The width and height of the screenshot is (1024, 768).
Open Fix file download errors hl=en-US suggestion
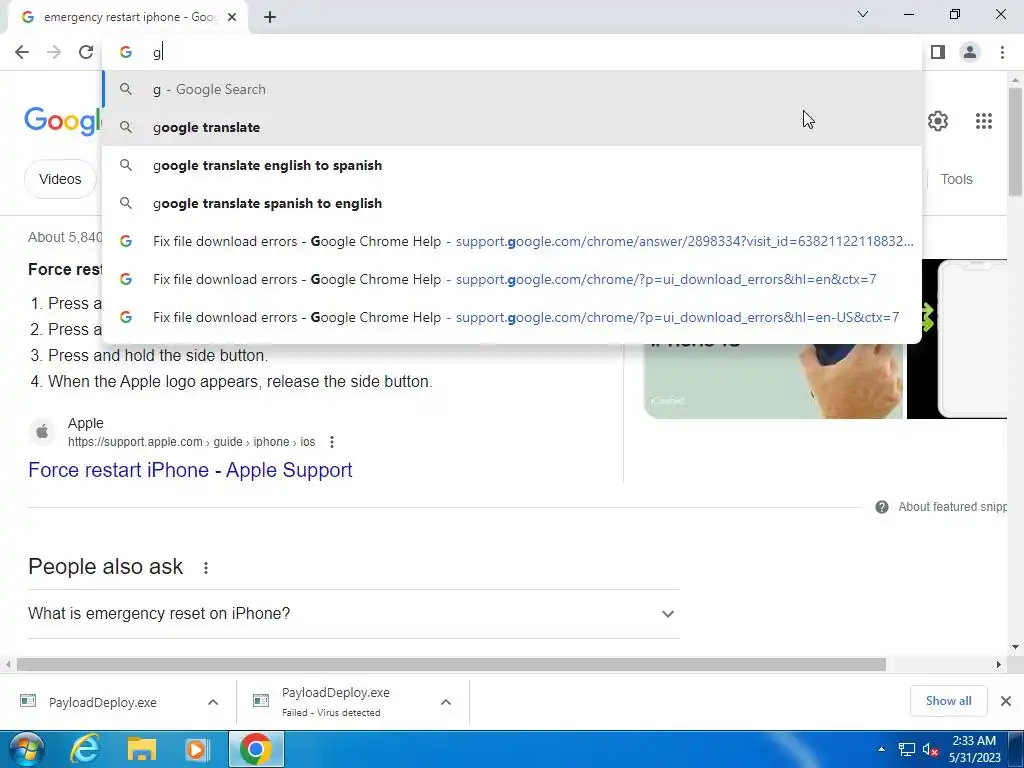click(x=513, y=317)
